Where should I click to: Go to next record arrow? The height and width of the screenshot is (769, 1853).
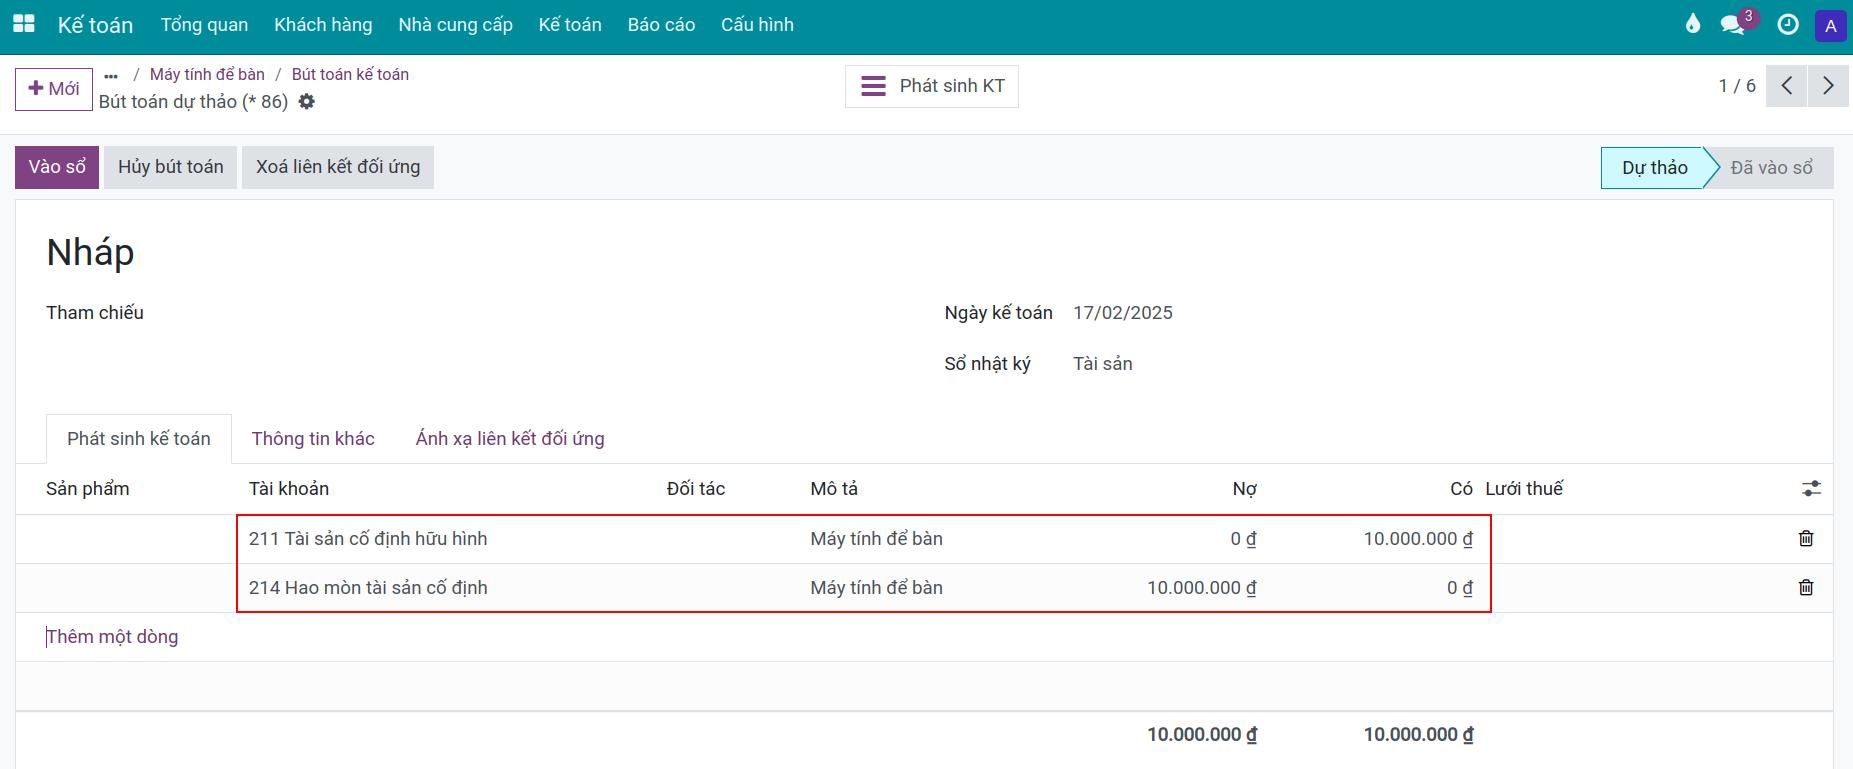pos(1828,86)
